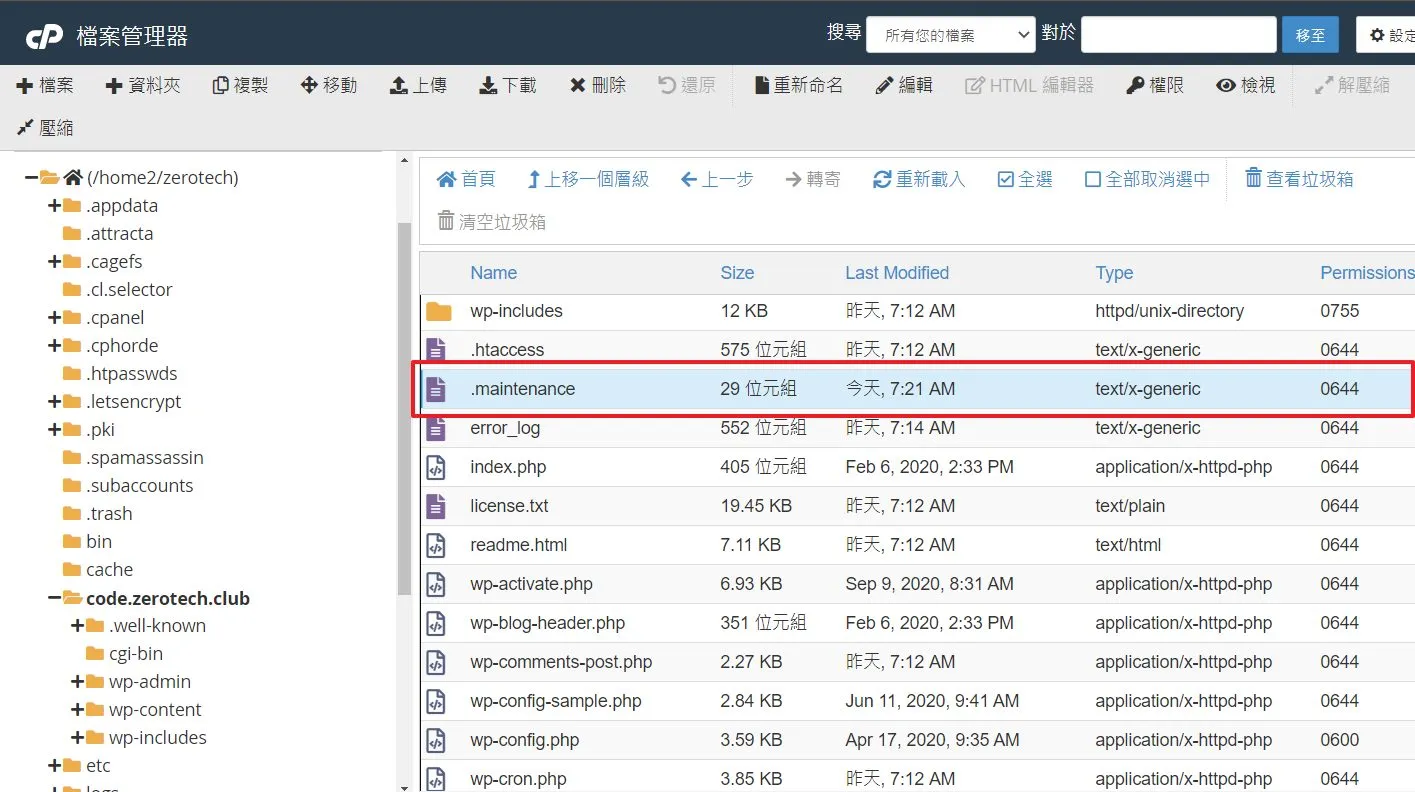Click the 下載 download toolbar button
This screenshot has width=1415, height=792.
pyautogui.click(x=508, y=86)
